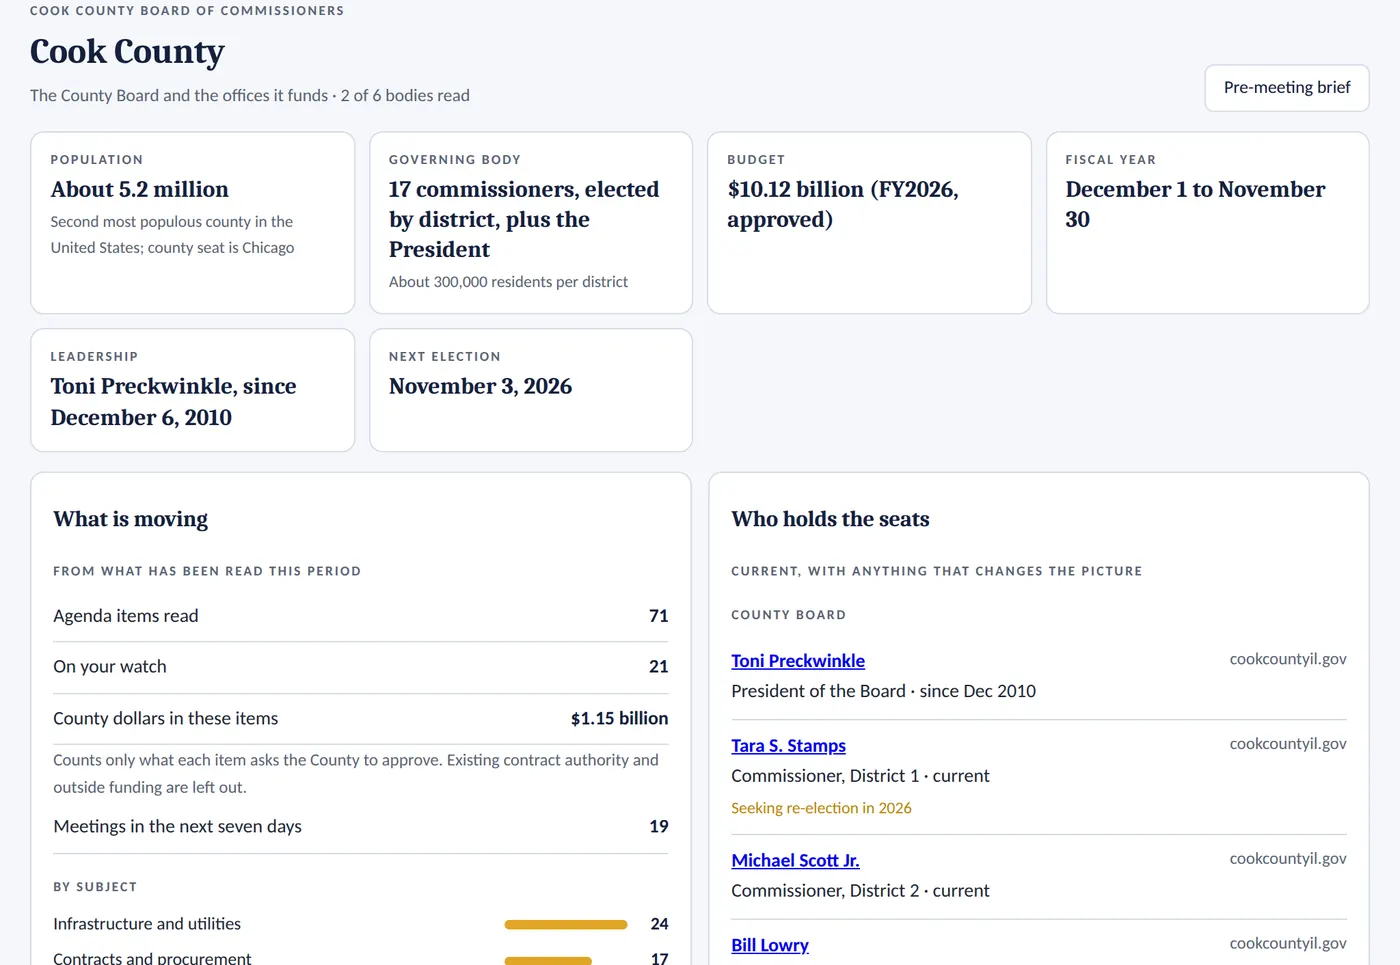Image resolution: width=1400 pixels, height=965 pixels.
Task: Select the '2 of 6 bodies read' subtitle
Action: point(405,96)
